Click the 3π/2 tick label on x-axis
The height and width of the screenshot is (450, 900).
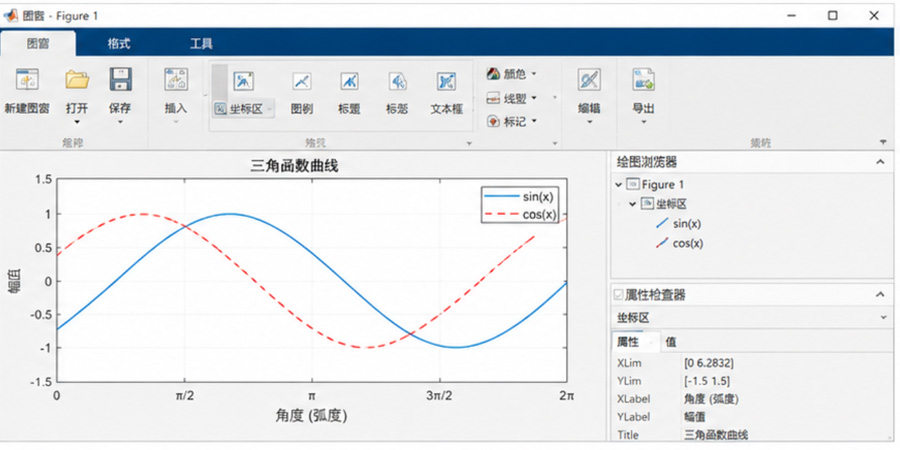440,395
